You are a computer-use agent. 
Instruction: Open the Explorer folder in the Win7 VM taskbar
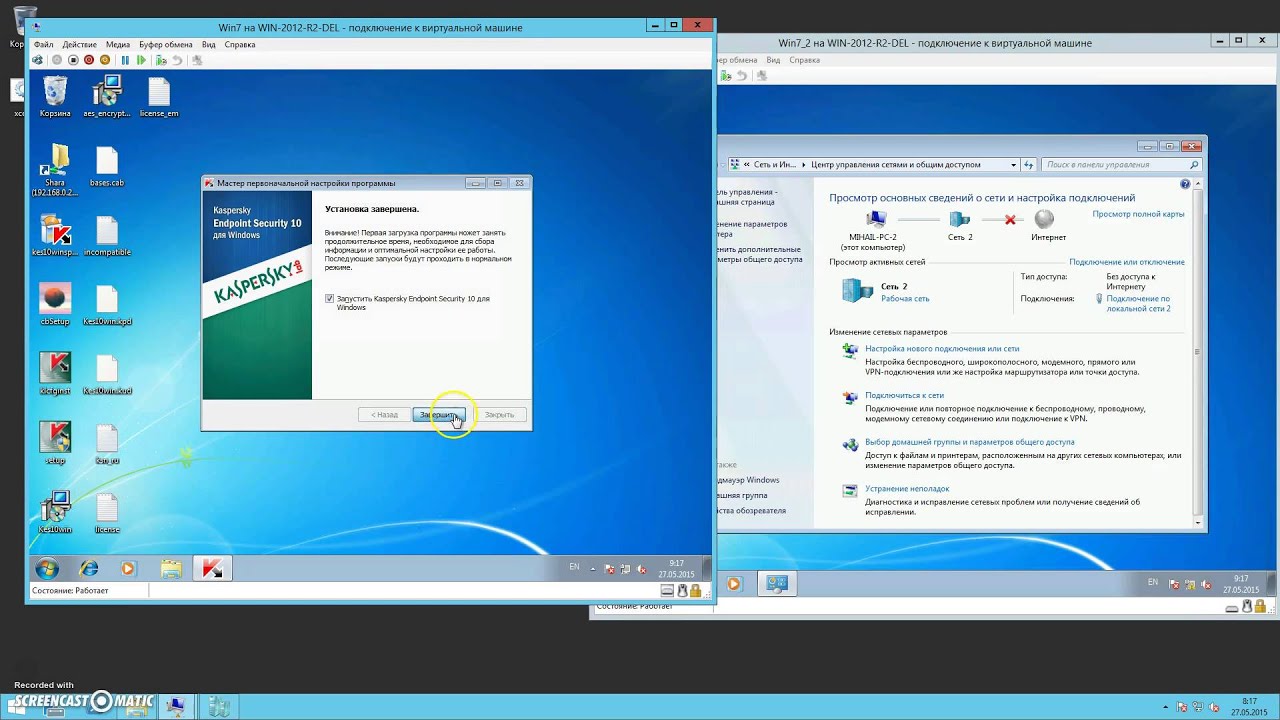(x=171, y=569)
